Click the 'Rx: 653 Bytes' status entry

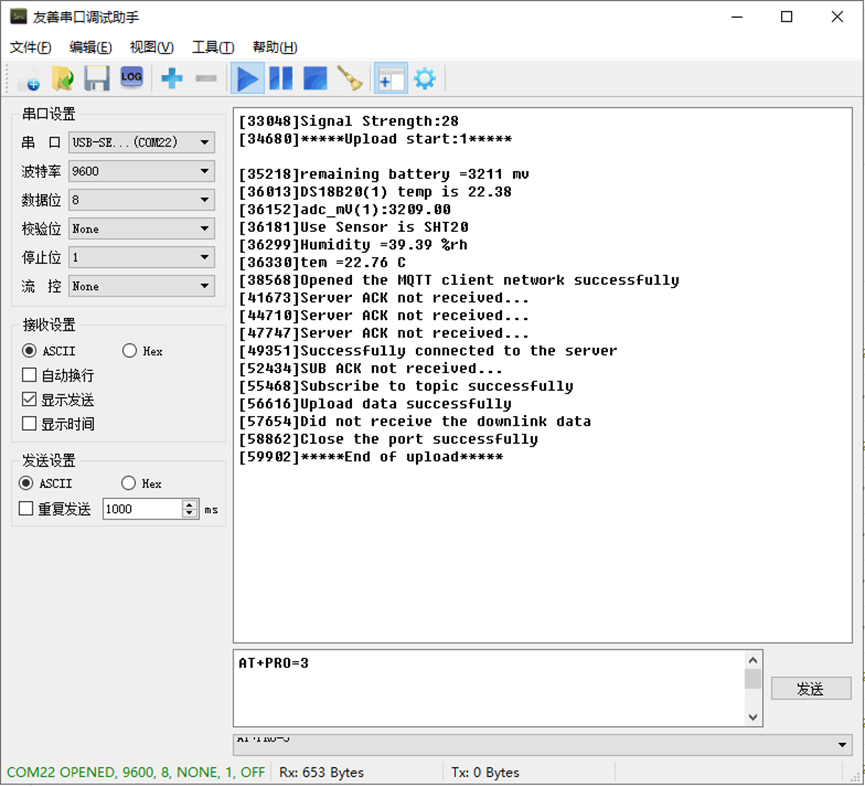(x=322, y=772)
